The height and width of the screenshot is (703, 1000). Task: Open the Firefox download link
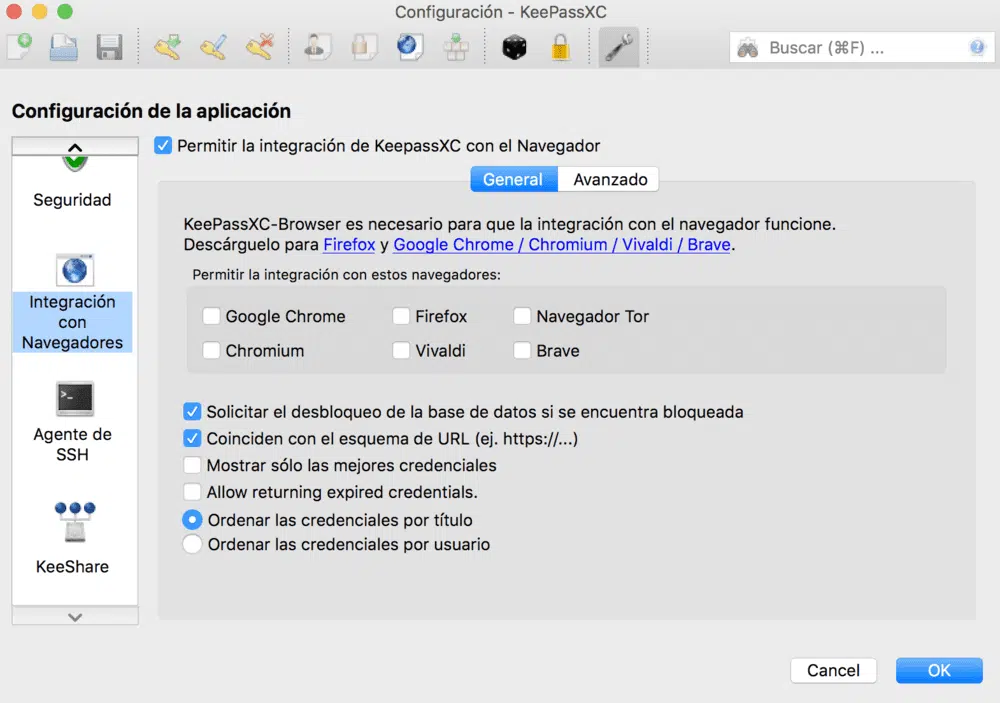(x=349, y=244)
